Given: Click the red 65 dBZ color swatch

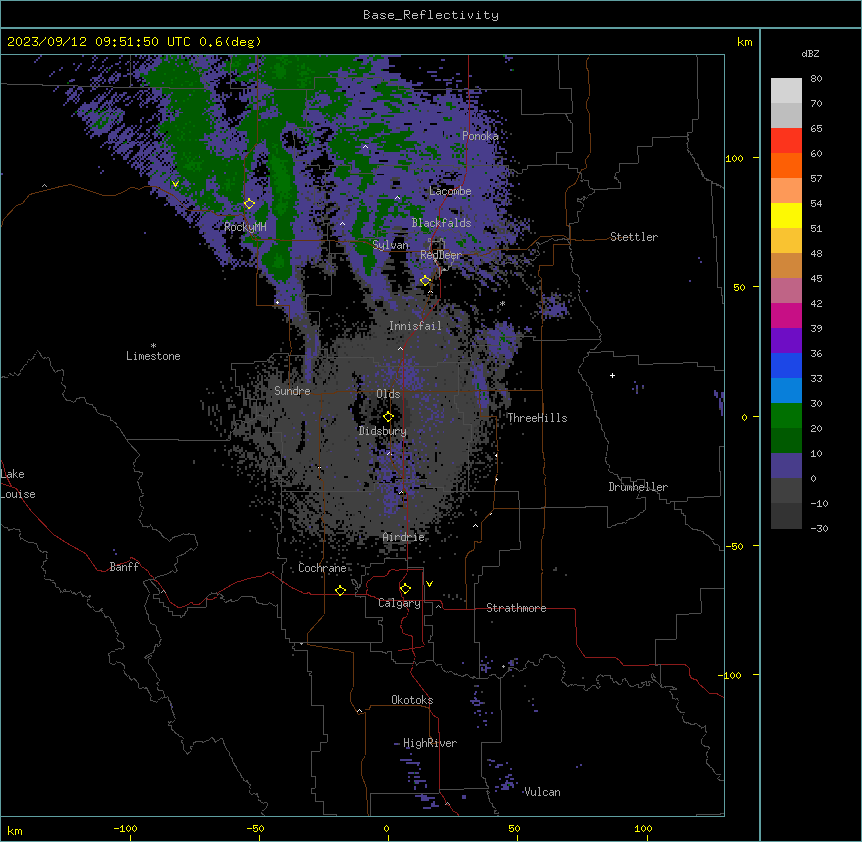Looking at the screenshot, I should tap(786, 141).
